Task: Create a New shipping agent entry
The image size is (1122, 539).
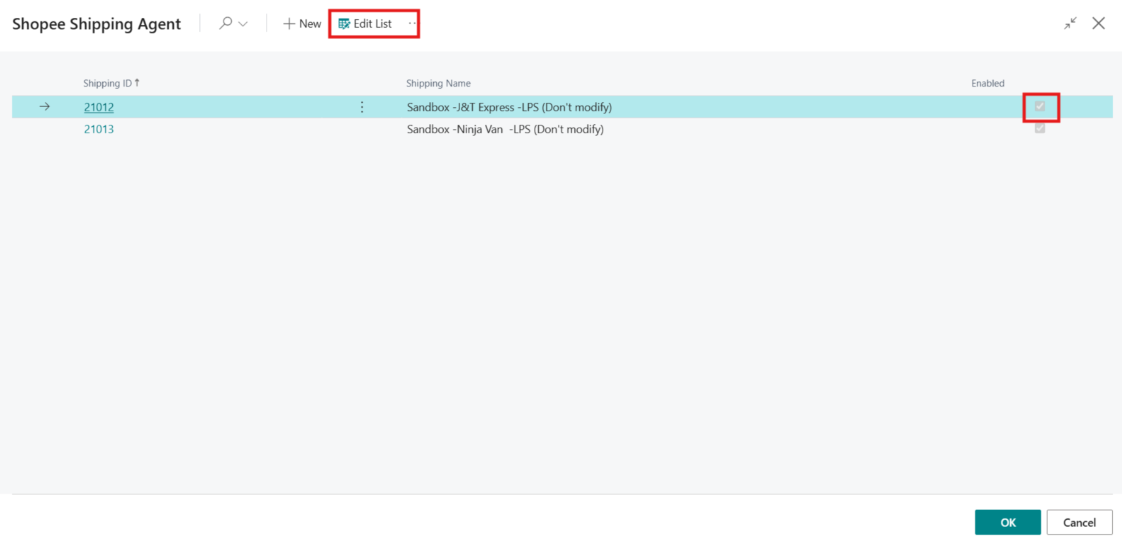Action: (302, 24)
